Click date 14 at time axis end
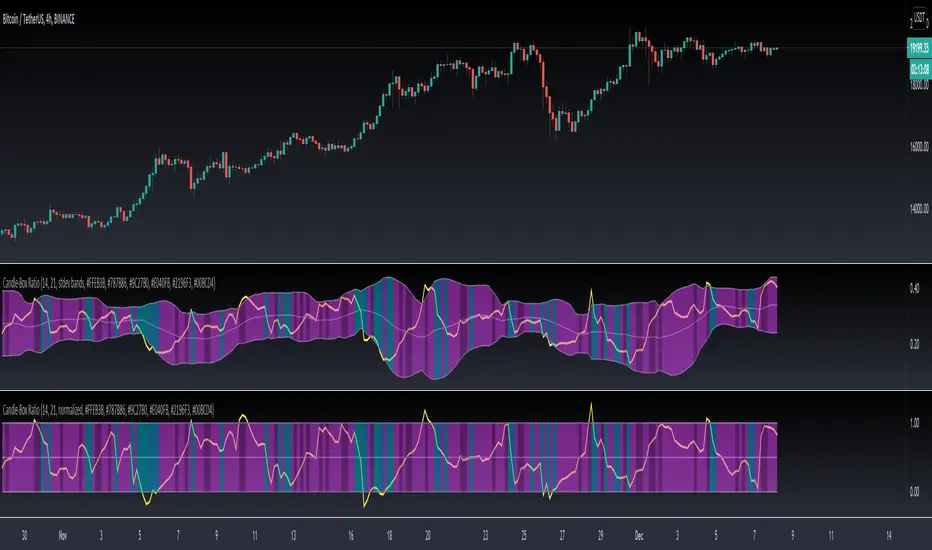The image size is (932, 550). [x=889, y=536]
